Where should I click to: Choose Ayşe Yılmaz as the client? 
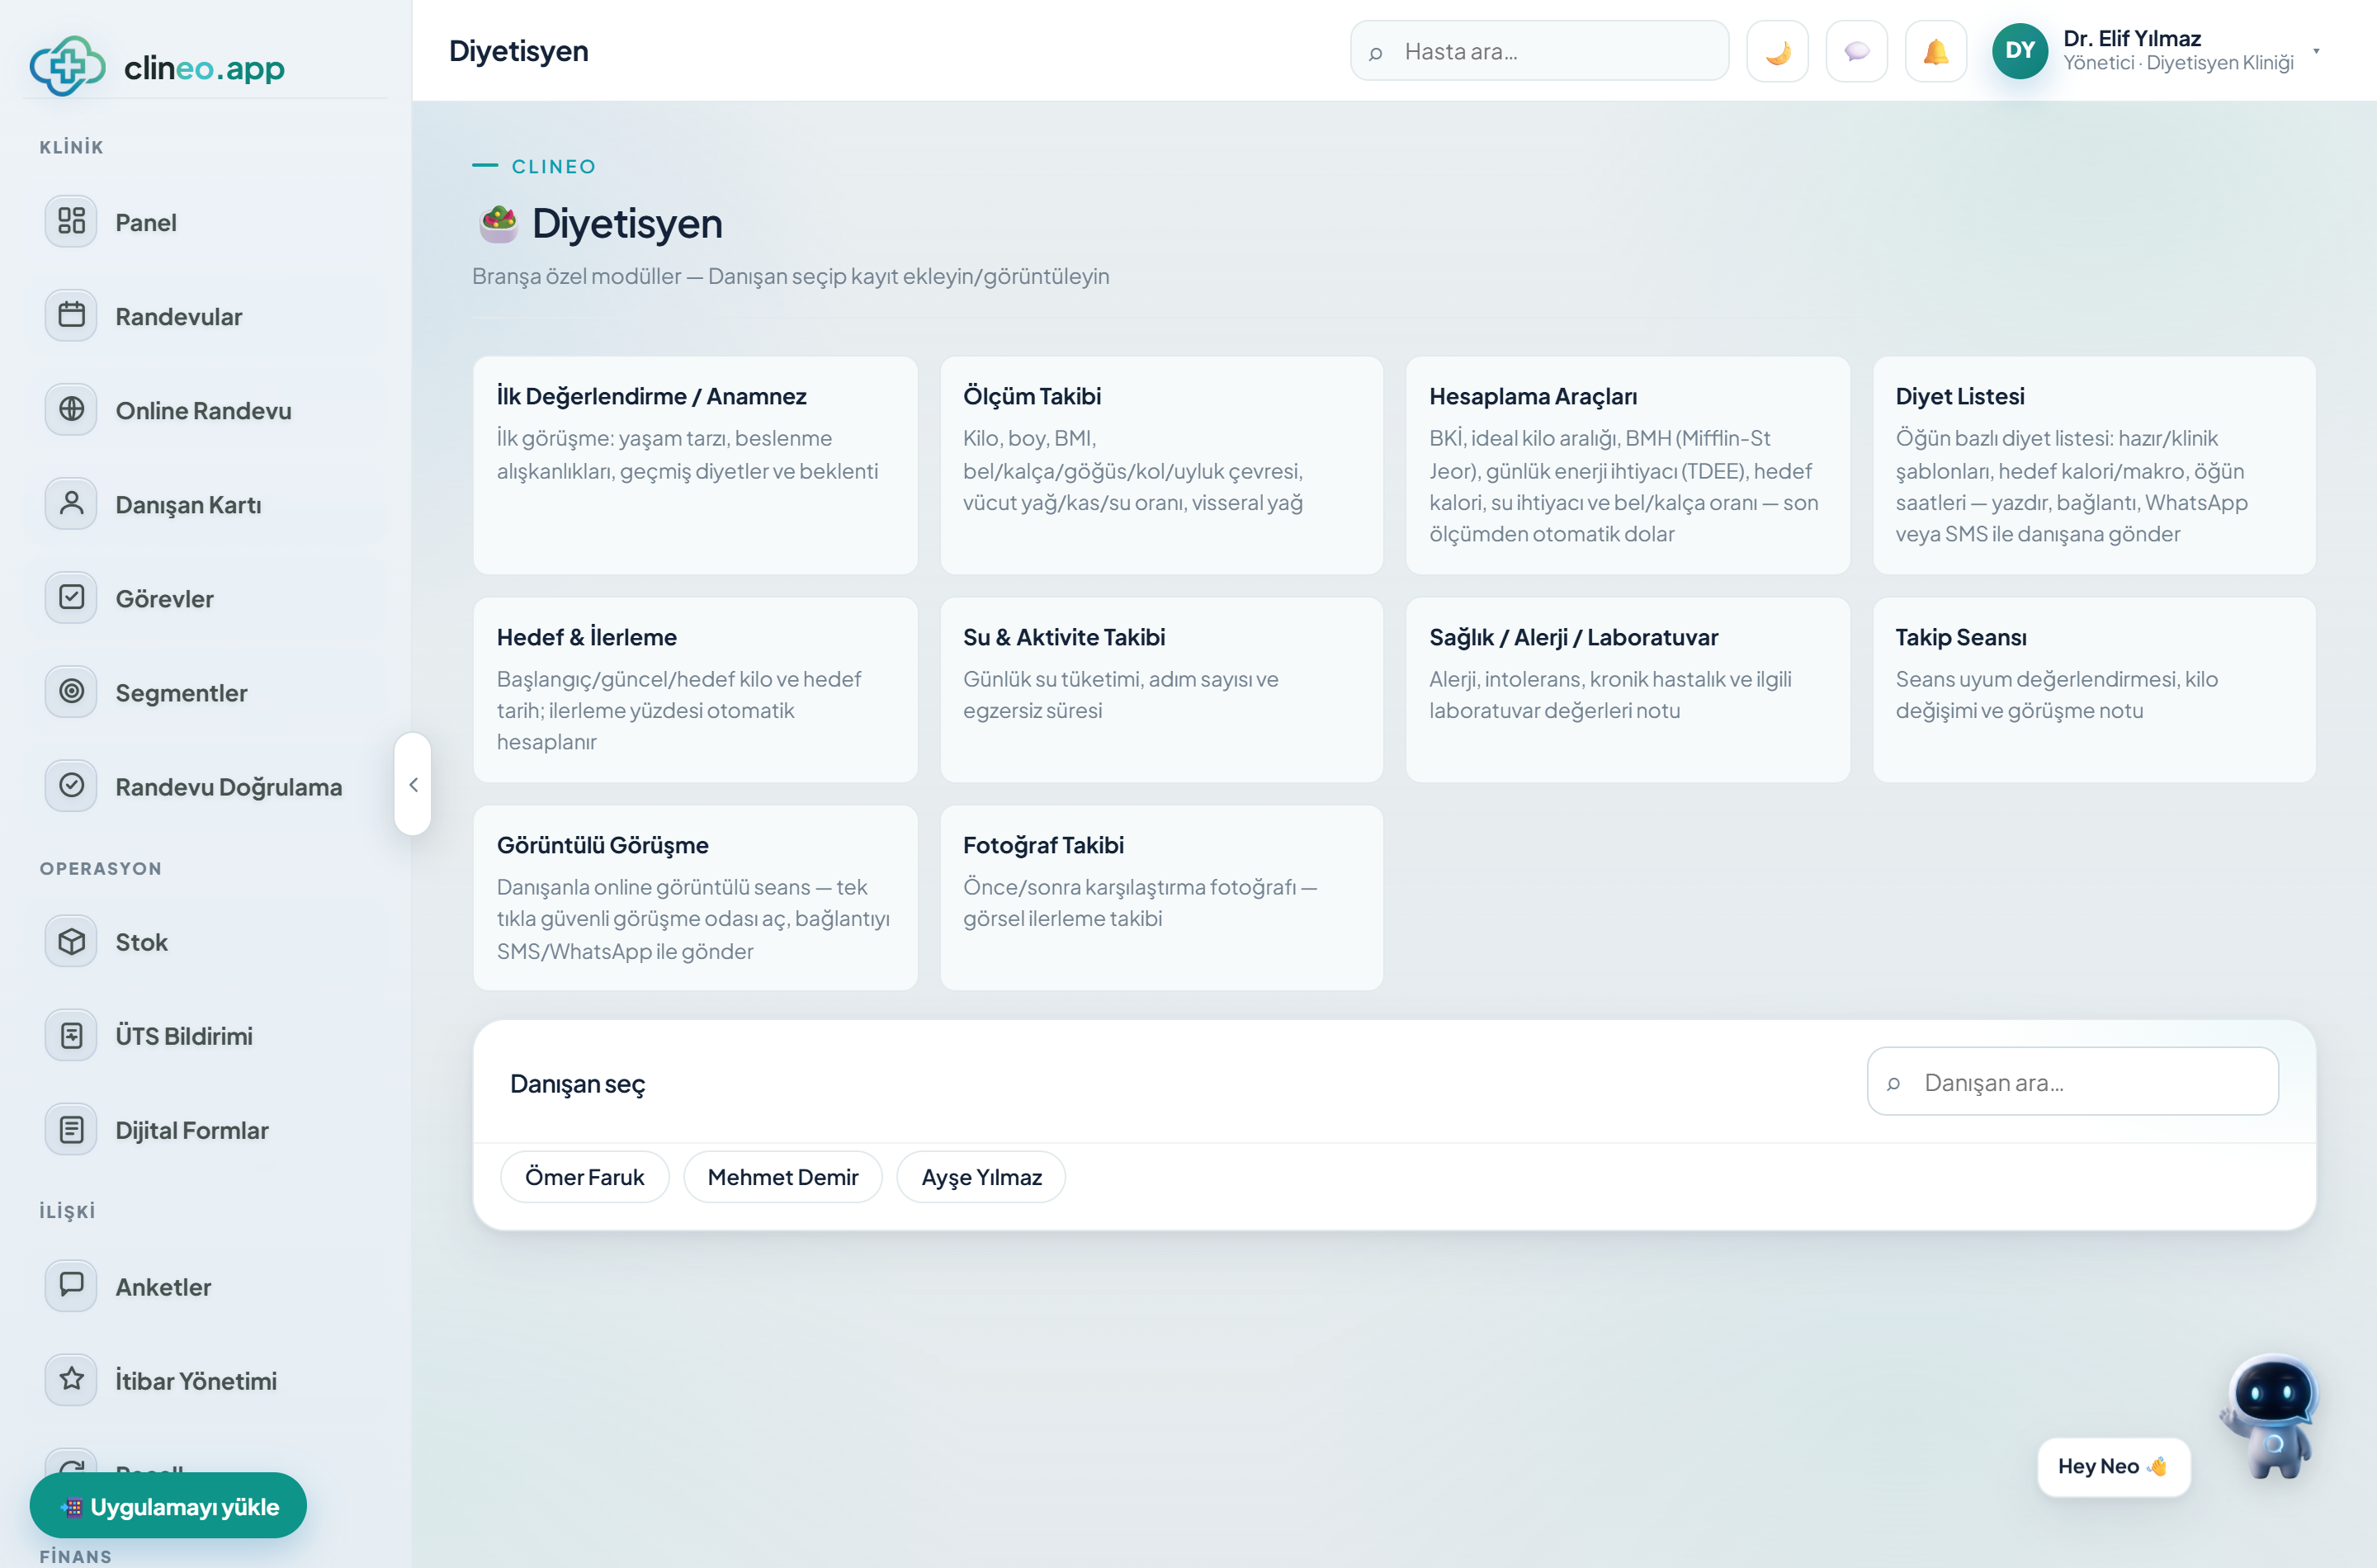[x=981, y=1177]
